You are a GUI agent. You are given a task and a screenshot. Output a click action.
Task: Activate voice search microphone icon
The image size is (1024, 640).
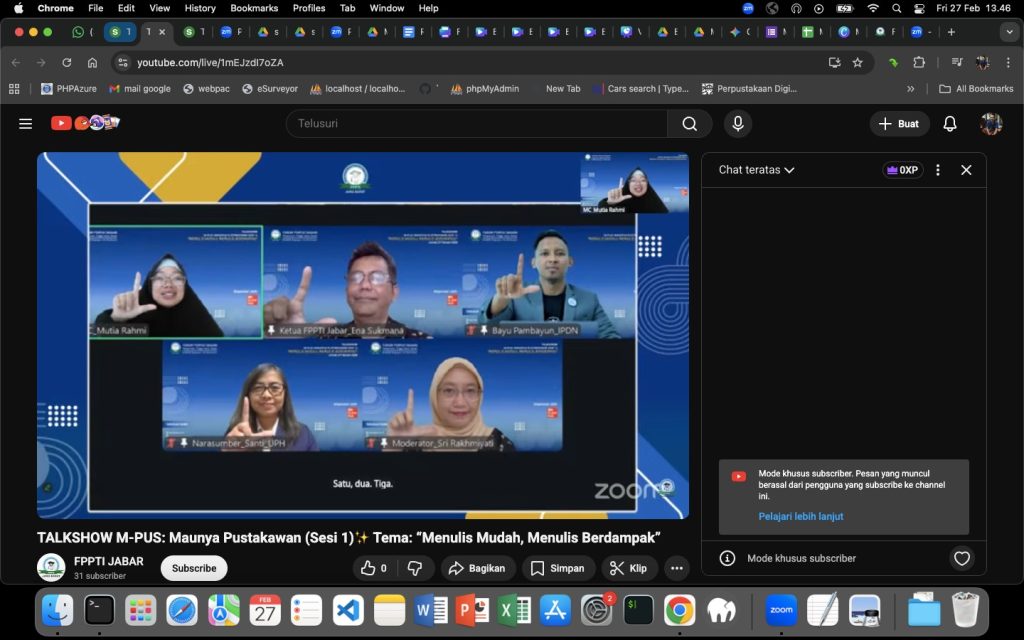[x=737, y=124]
